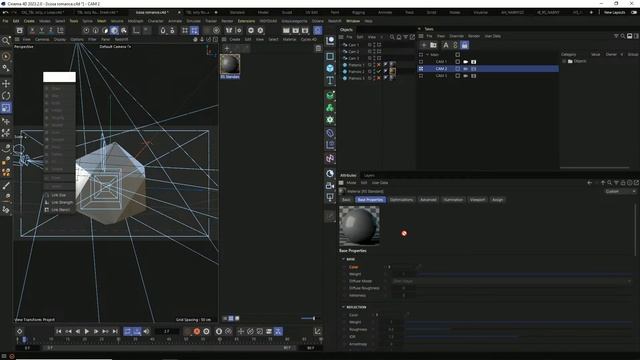The height and width of the screenshot is (360, 640).
Task: Select the Move tool in left toolbar
Action: coord(6,83)
